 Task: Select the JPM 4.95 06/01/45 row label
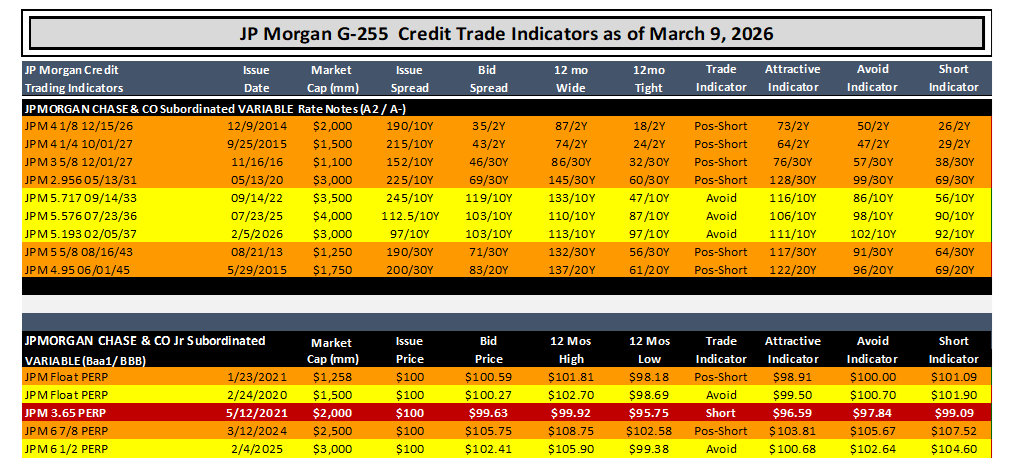[77, 269]
